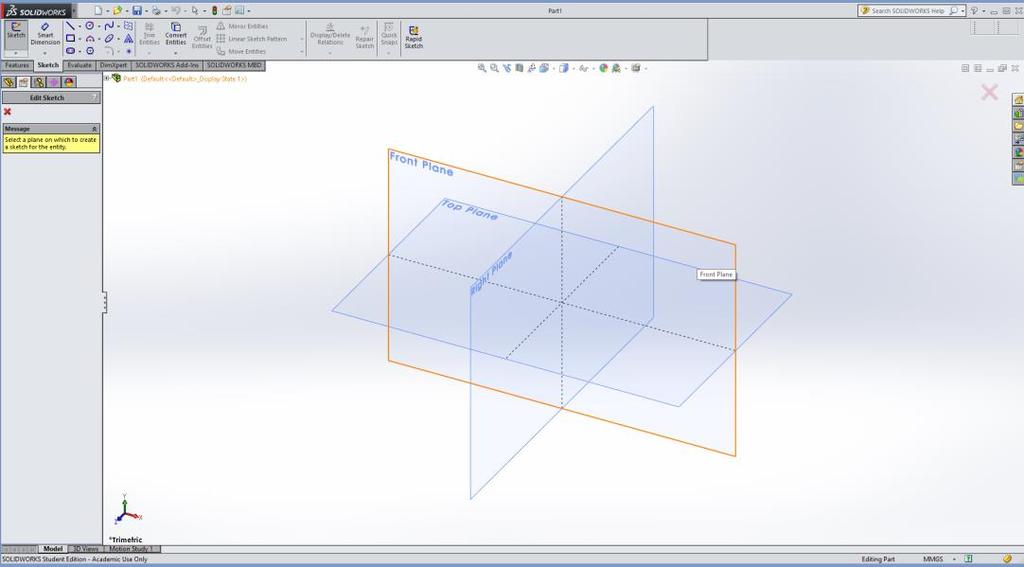The image size is (1024, 567).
Task: Select the Line sketch tool
Action: 70,26
